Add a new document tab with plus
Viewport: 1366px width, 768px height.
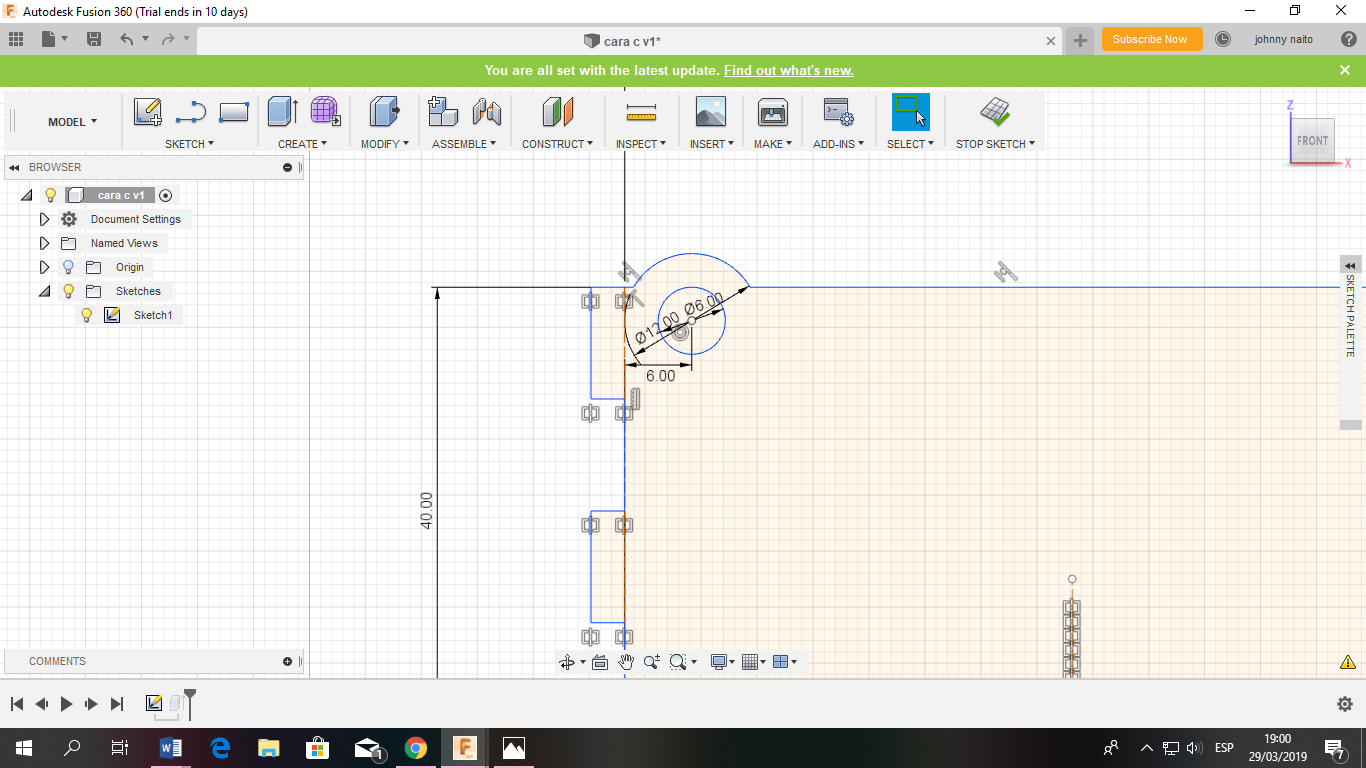(1080, 40)
